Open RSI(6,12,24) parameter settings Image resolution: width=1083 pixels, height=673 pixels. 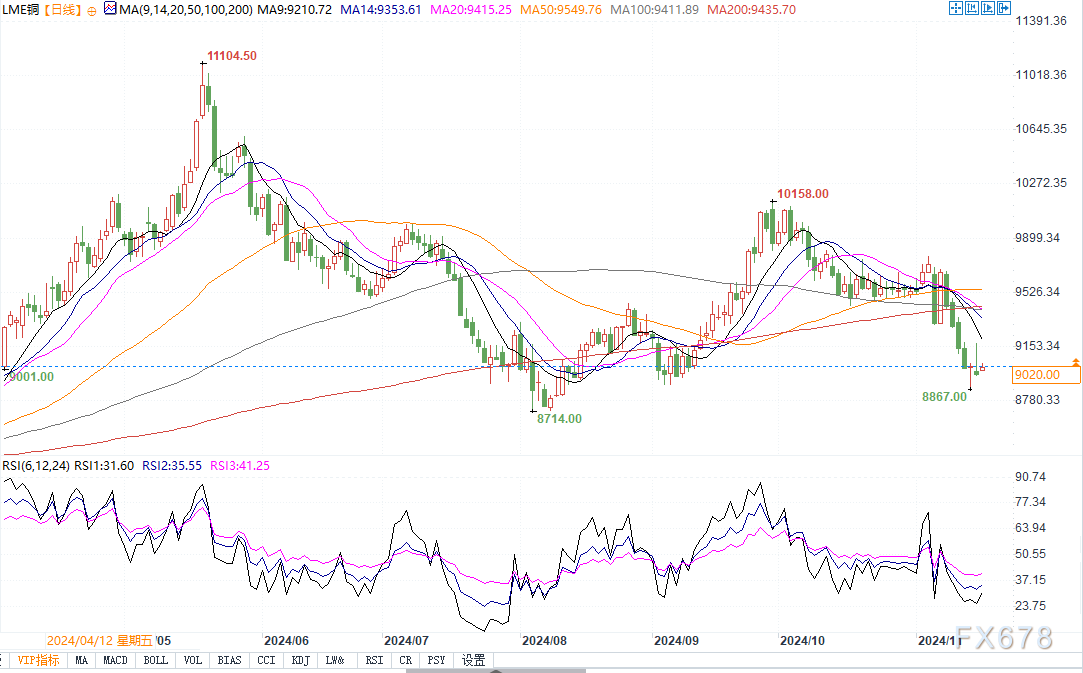(x=37, y=465)
